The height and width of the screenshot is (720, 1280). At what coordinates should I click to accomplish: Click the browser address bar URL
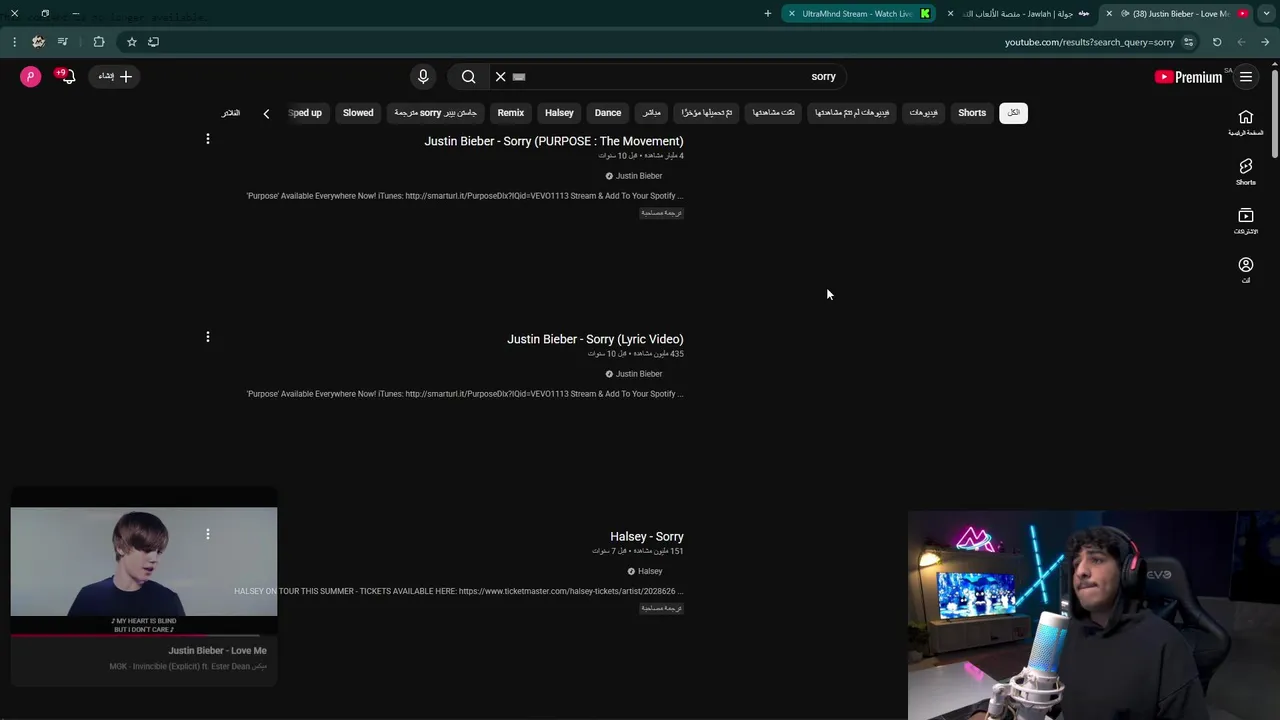[x=1089, y=42]
